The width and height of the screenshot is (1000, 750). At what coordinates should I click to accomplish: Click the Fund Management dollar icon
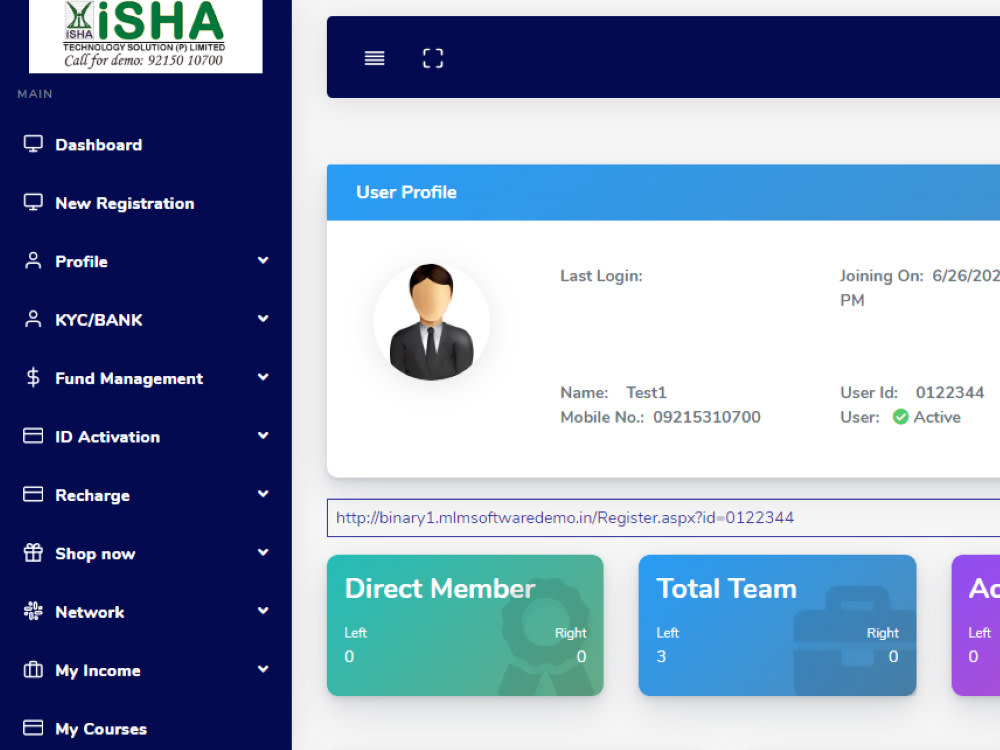pos(33,378)
